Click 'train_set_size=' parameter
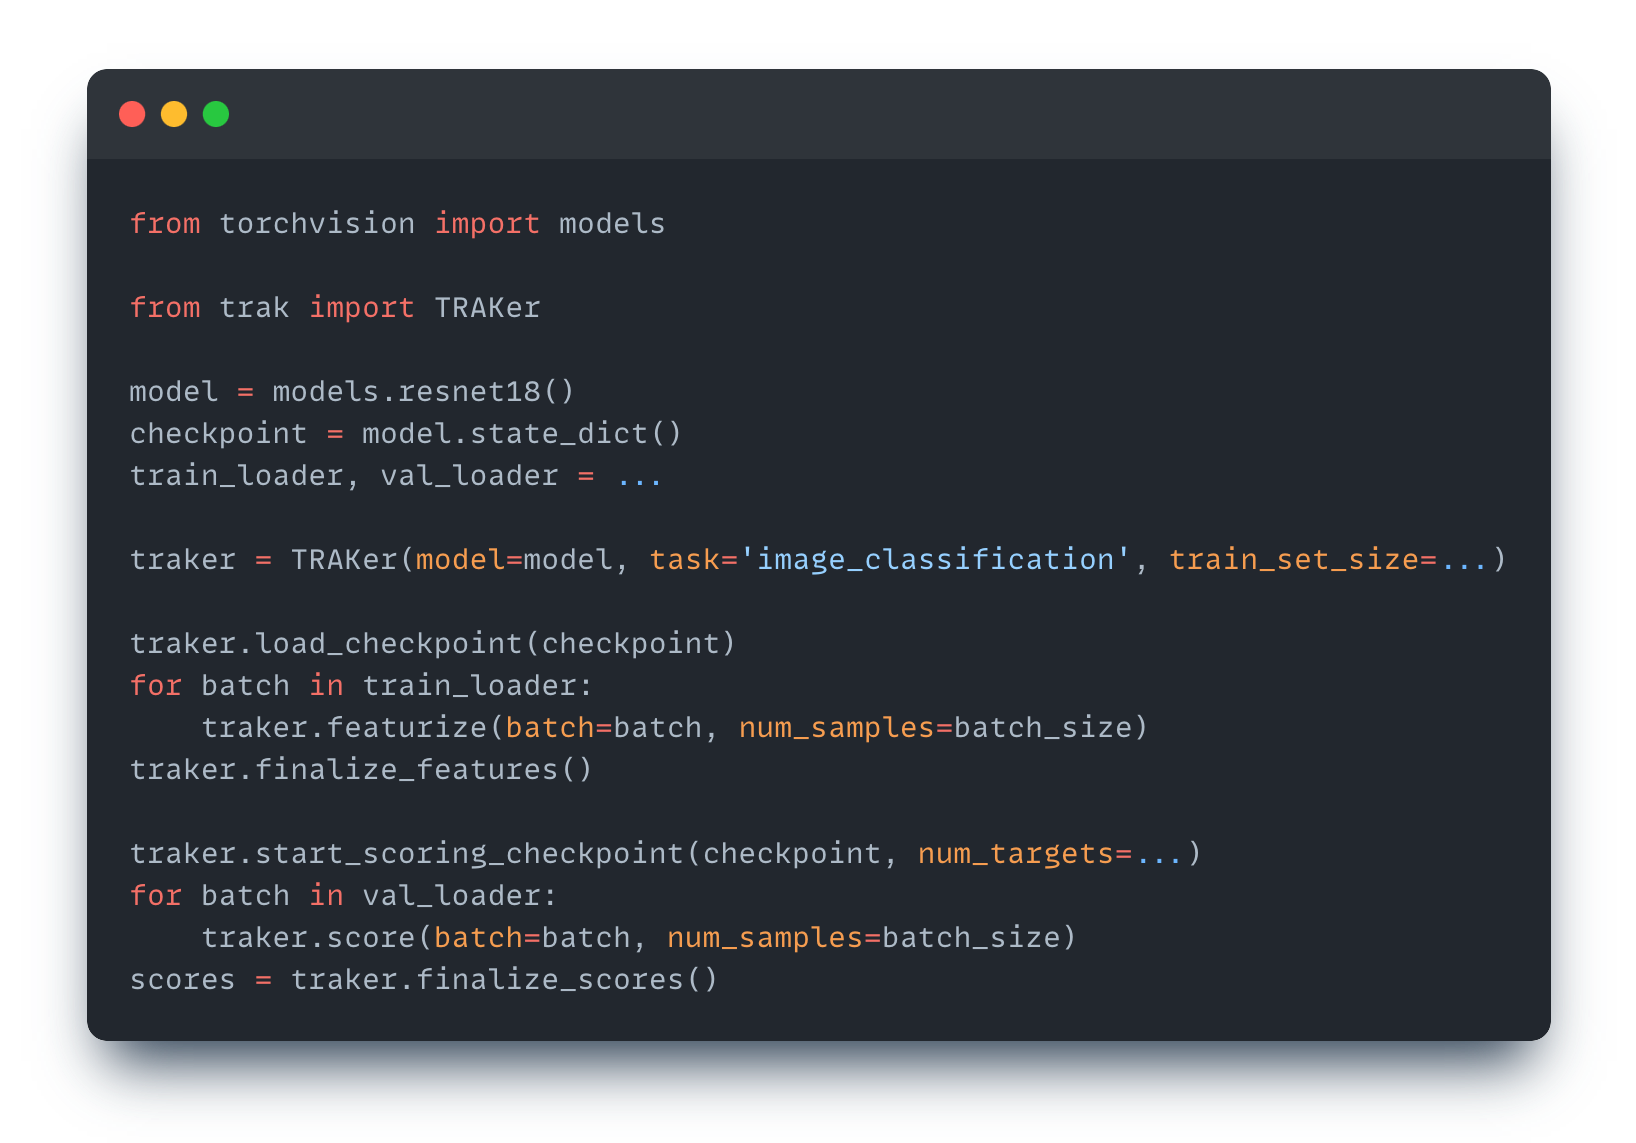 pyautogui.click(x=1303, y=559)
